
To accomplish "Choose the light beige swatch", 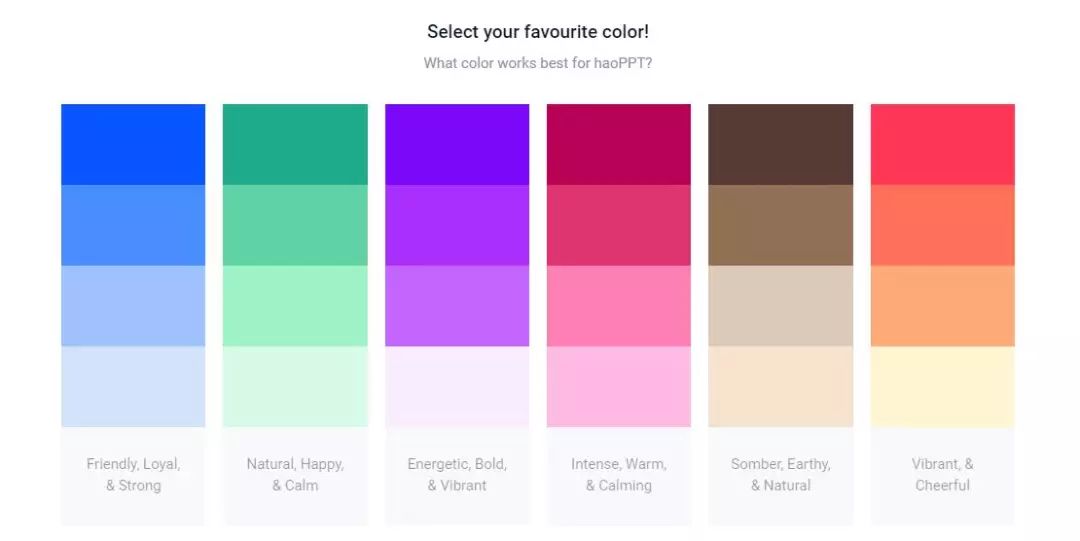I will [x=780, y=306].
